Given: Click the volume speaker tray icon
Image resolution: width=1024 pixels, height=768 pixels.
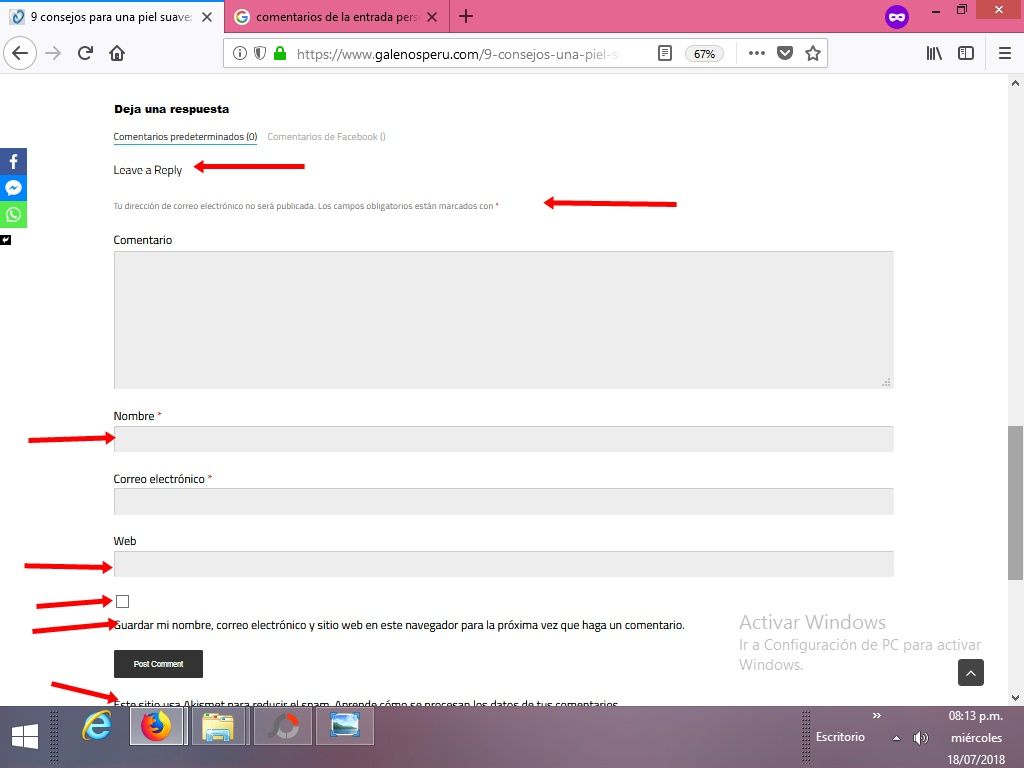Looking at the screenshot, I should click(920, 738).
